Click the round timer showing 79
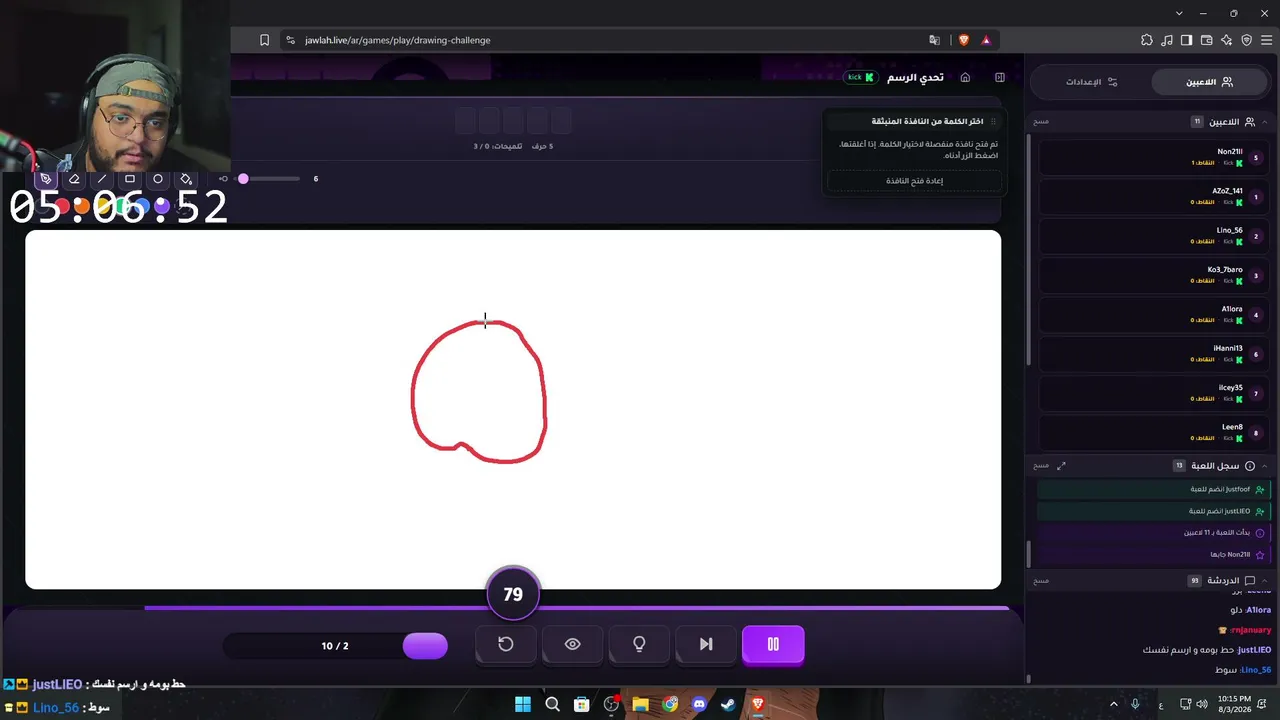The height and width of the screenshot is (720, 1280). (x=513, y=594)
